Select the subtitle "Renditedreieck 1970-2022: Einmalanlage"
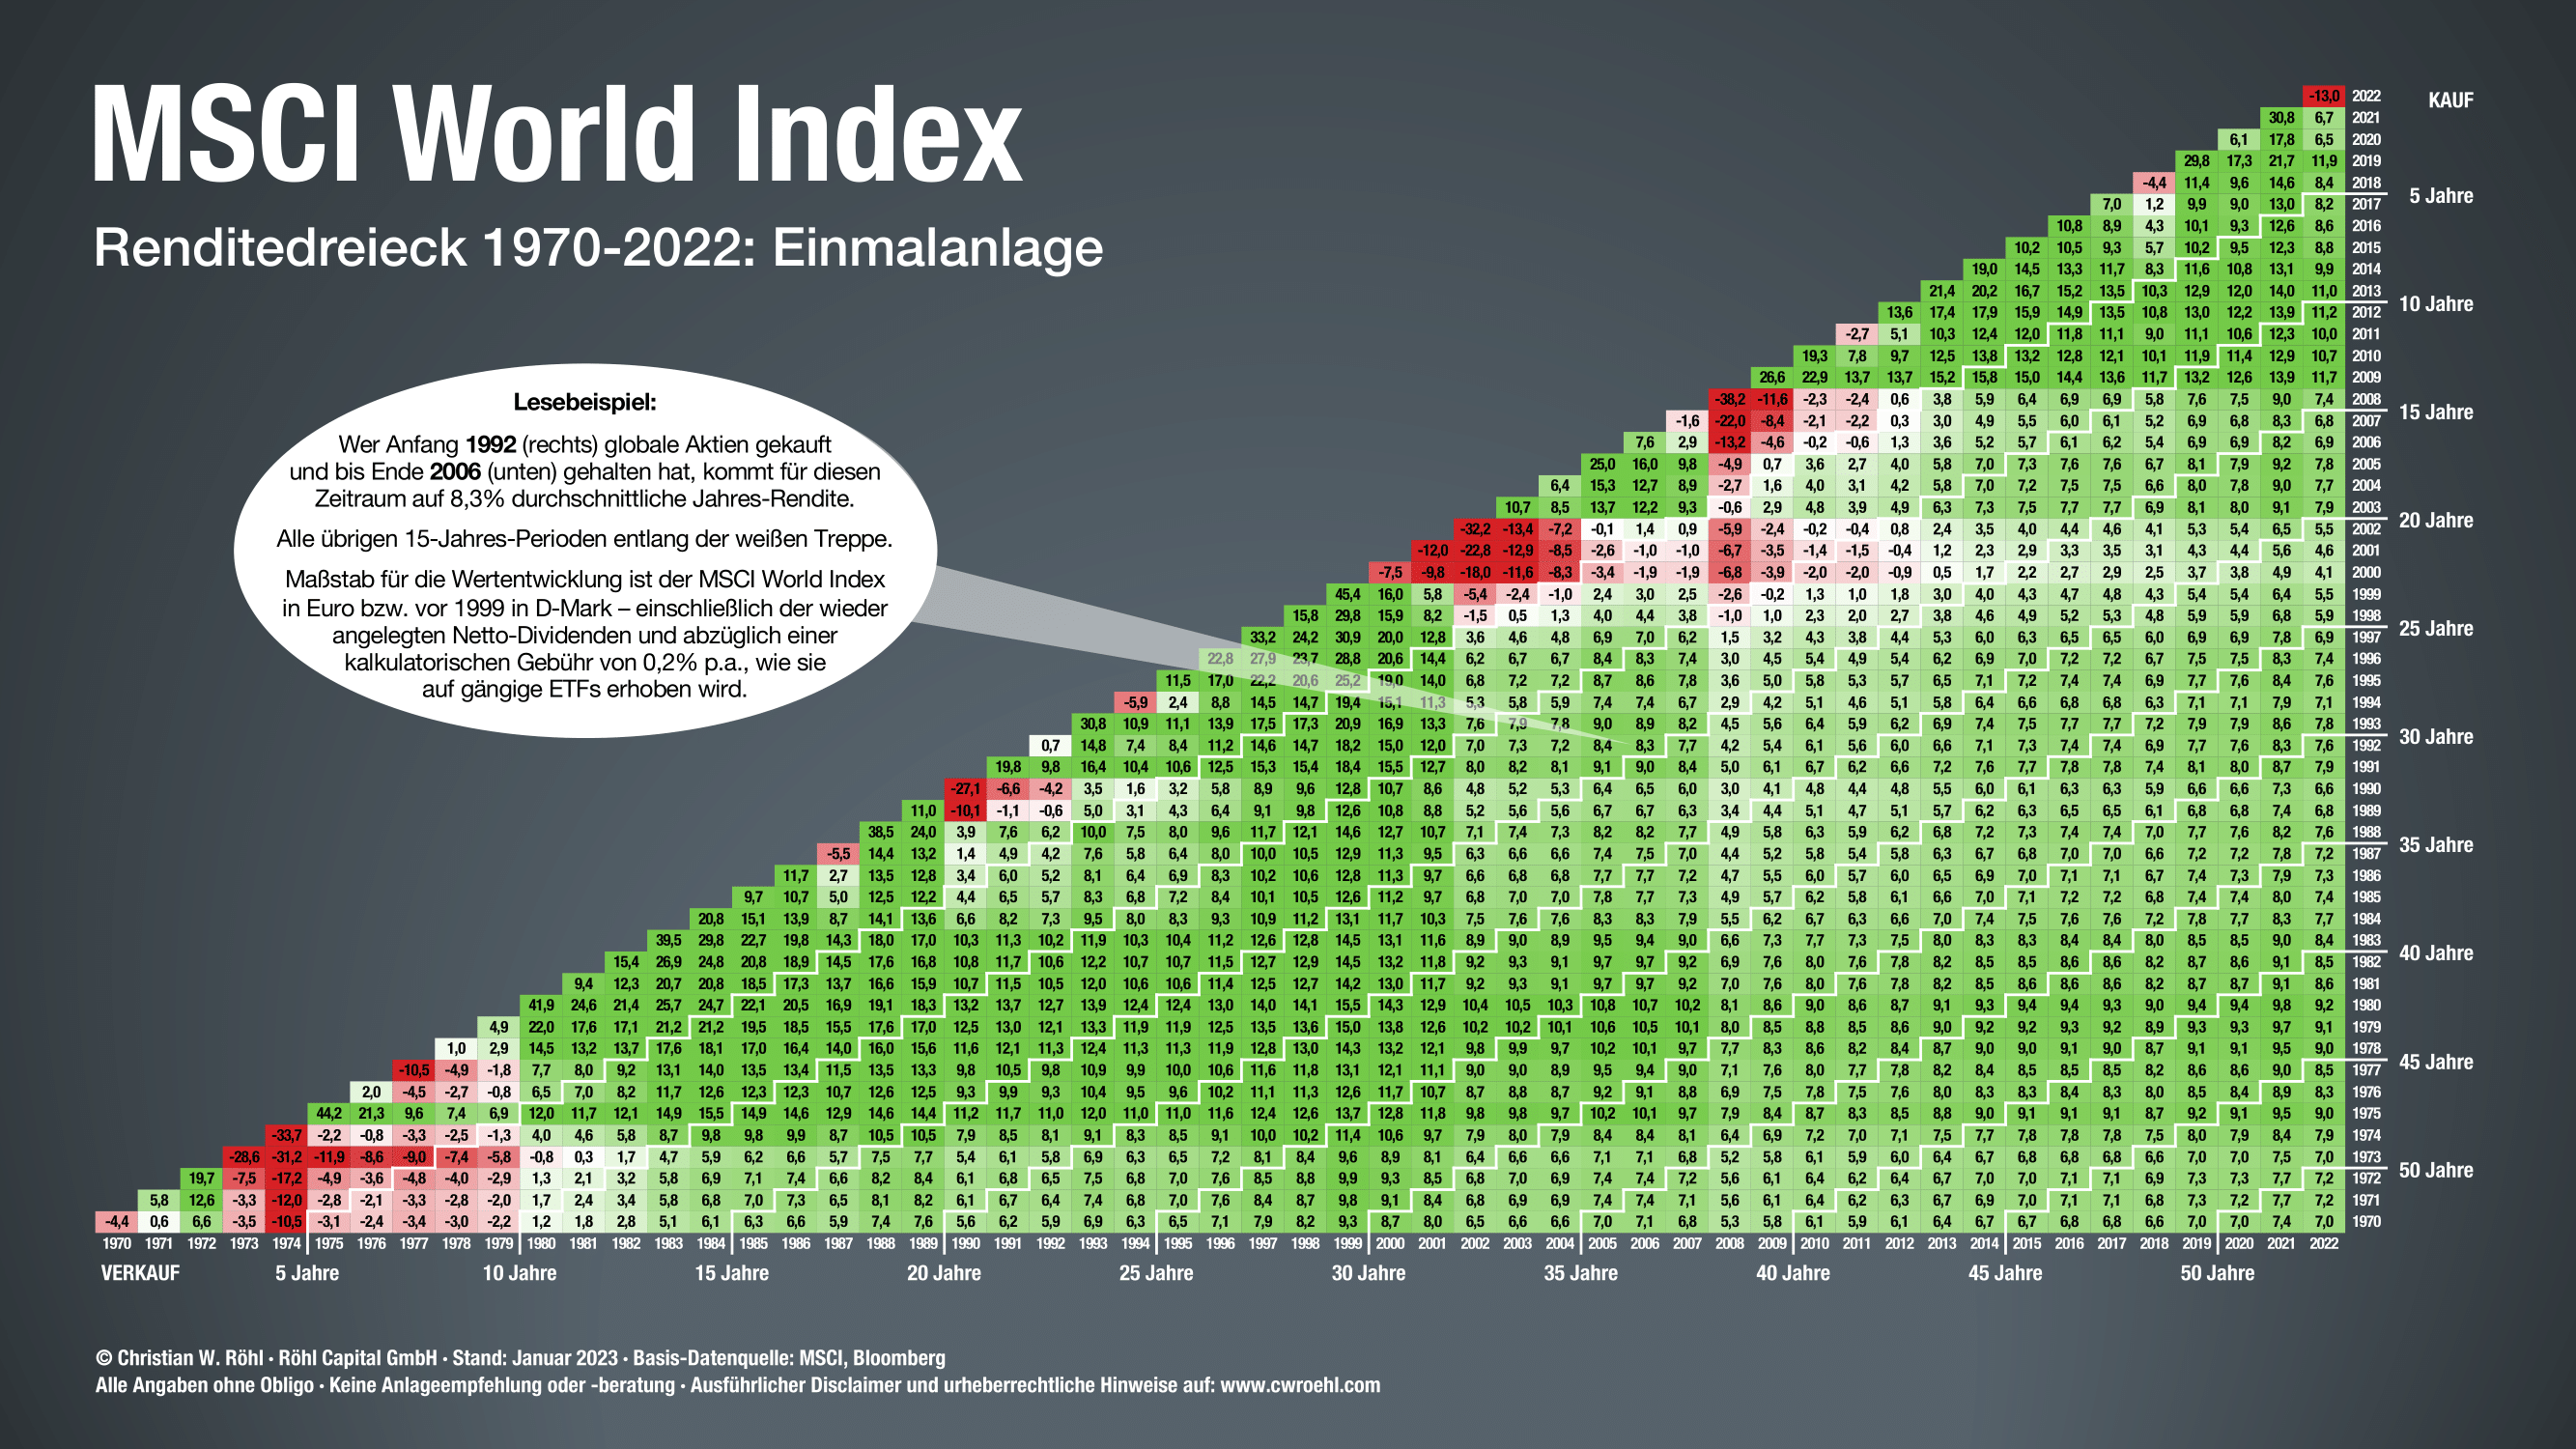The width and height of the screenshot is (2576, 1449). click(x=598, y=247)
